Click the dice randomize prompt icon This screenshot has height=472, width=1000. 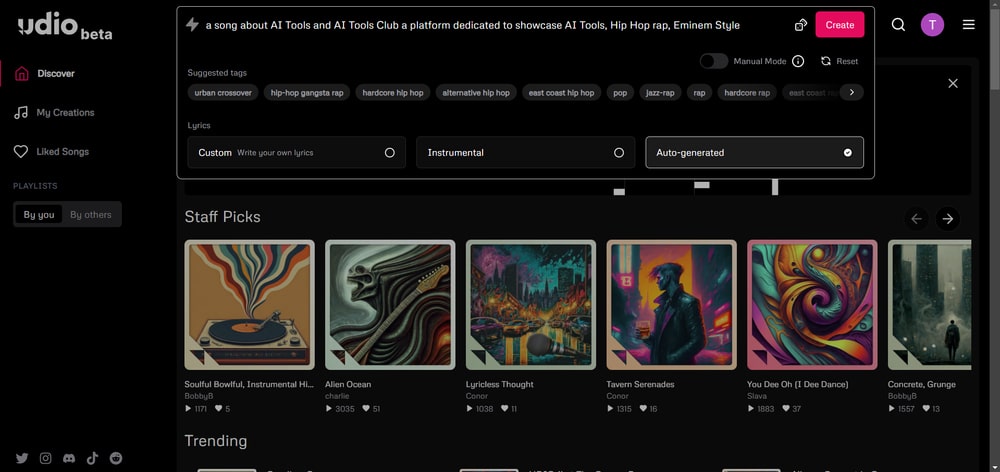coord(800,25)
